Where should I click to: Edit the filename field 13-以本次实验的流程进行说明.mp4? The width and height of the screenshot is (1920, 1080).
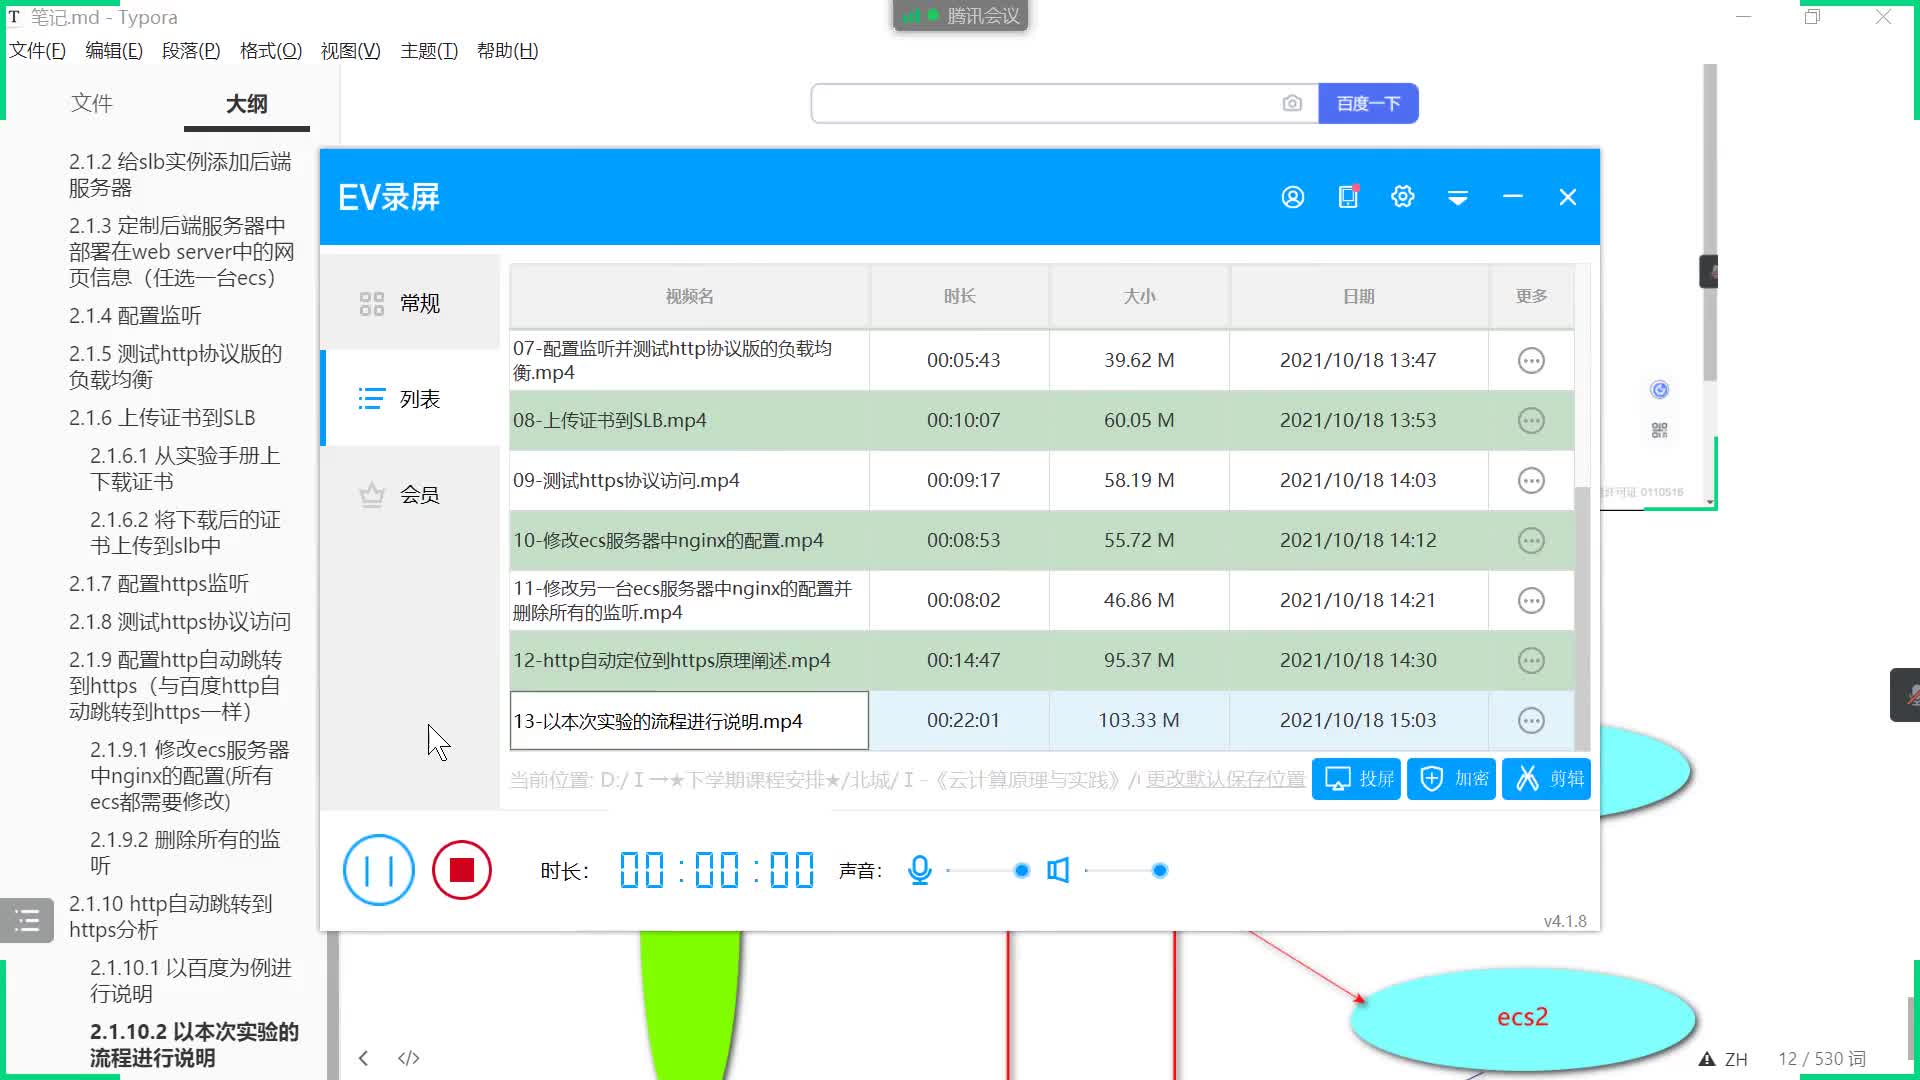point(689,721)
